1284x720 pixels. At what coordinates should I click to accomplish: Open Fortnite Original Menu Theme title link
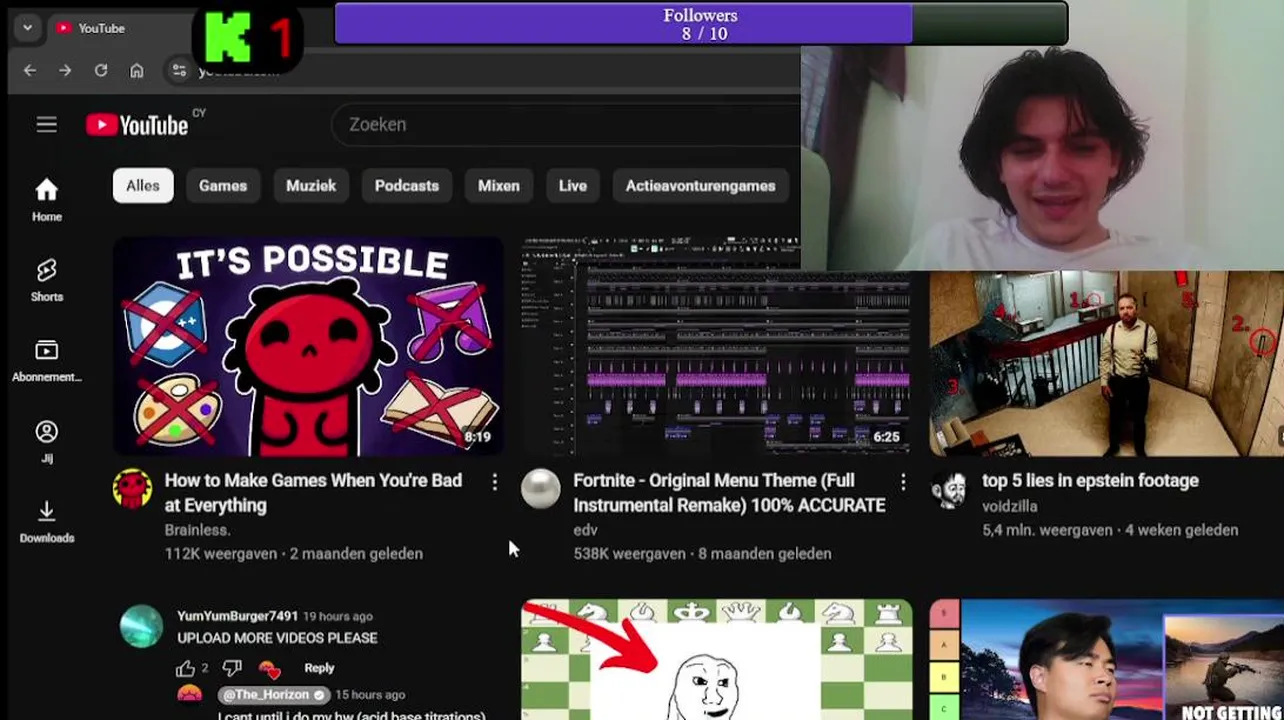pos(729,493)
